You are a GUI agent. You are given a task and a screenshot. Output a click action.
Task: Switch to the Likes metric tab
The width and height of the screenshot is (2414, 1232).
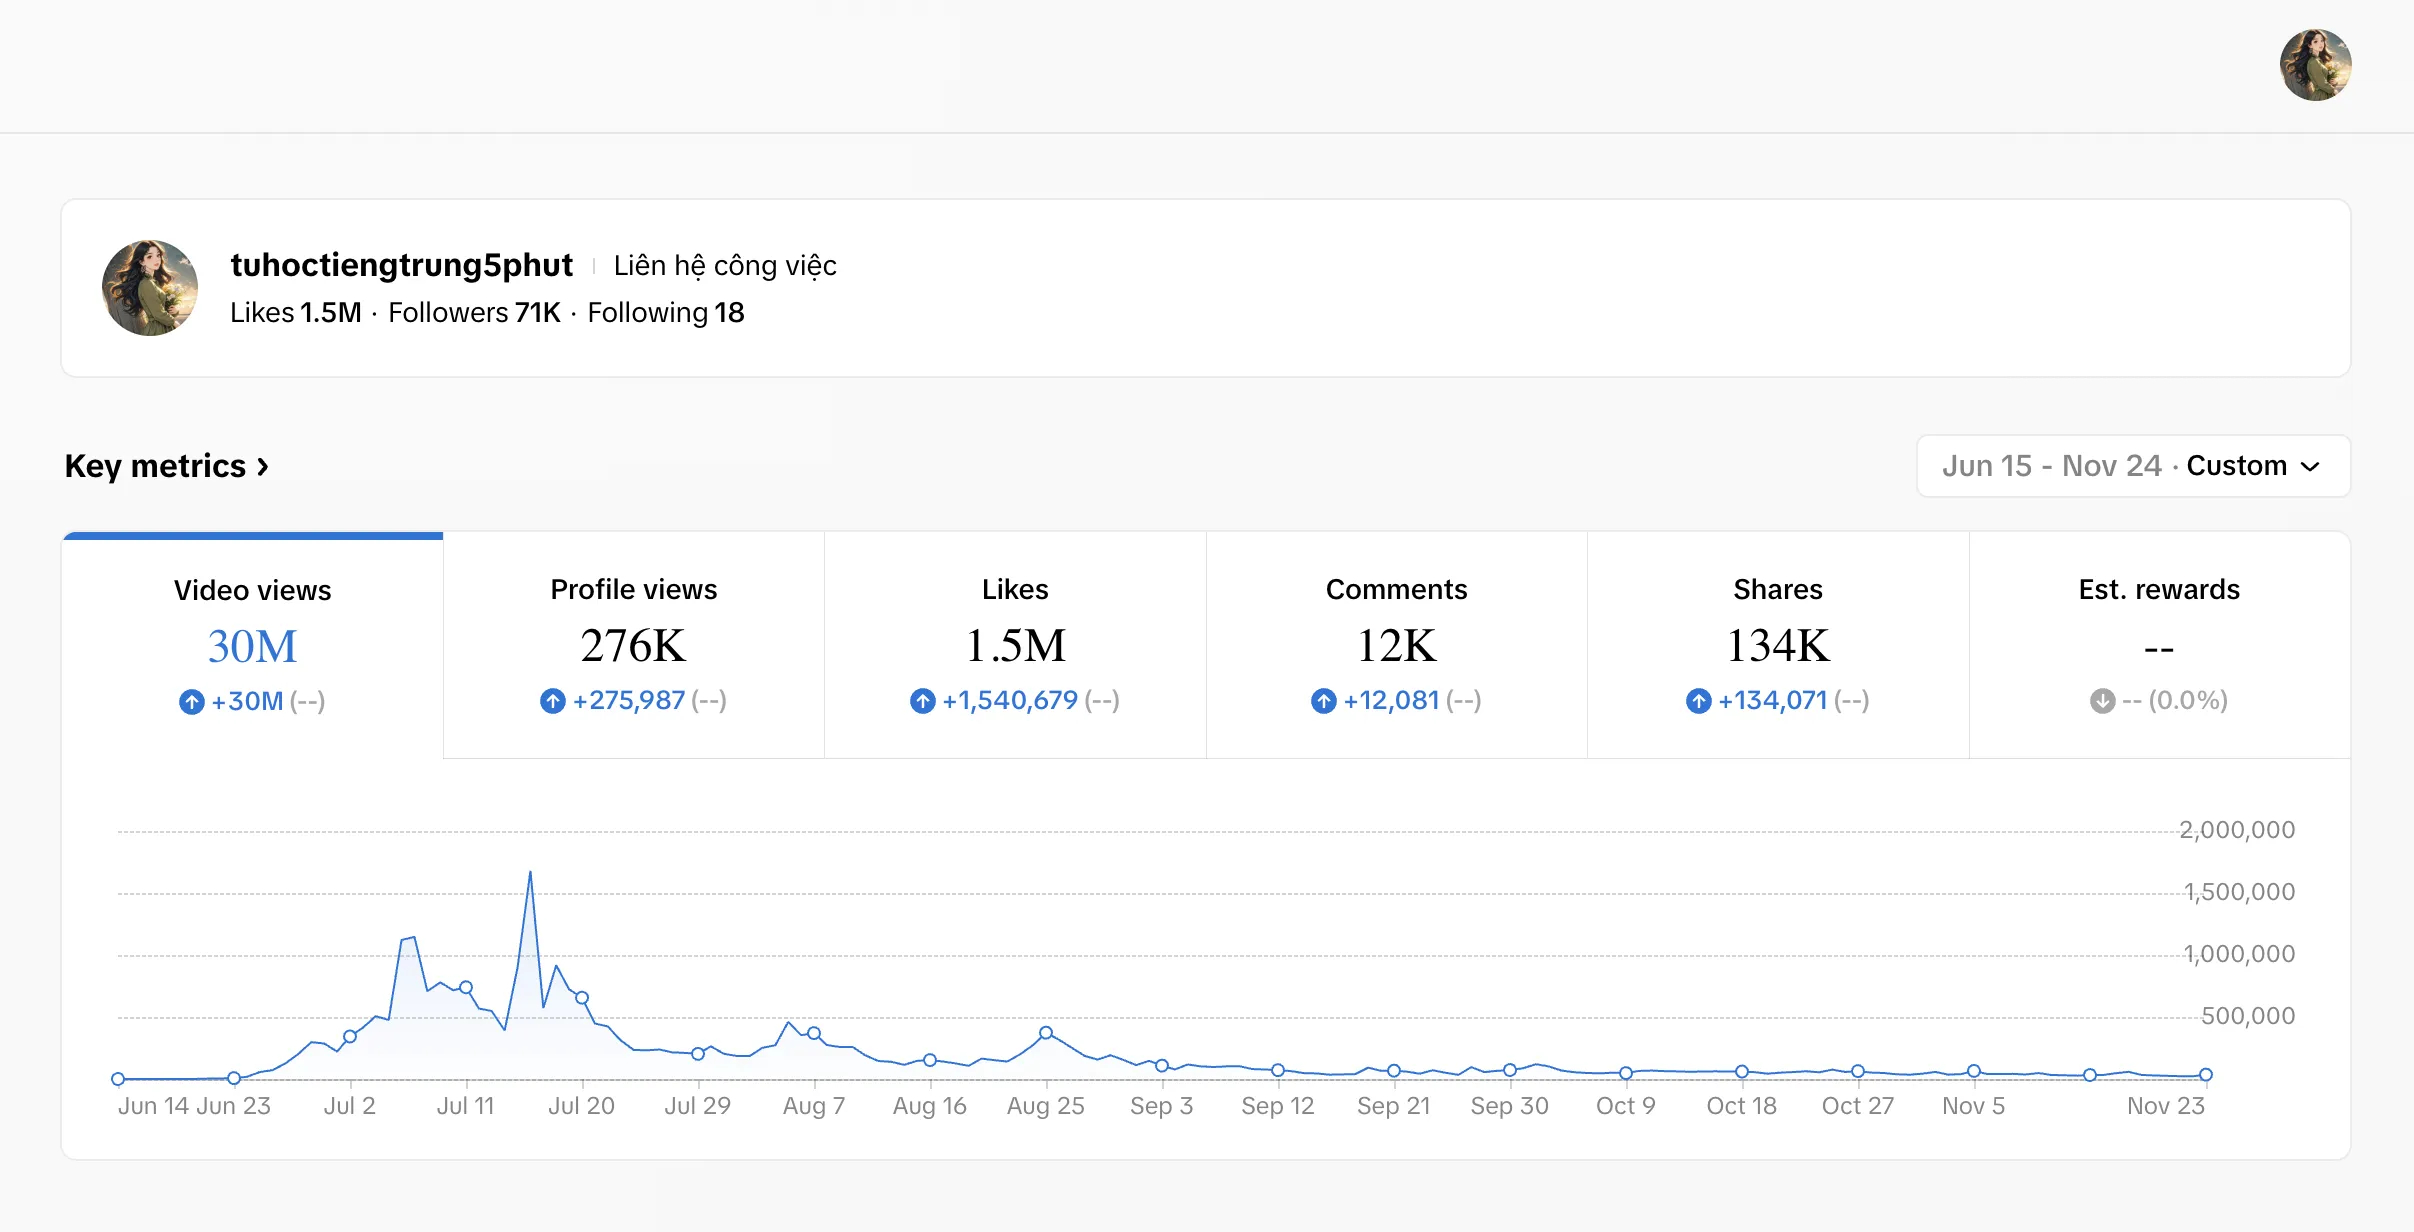(x=1015, y=645)
